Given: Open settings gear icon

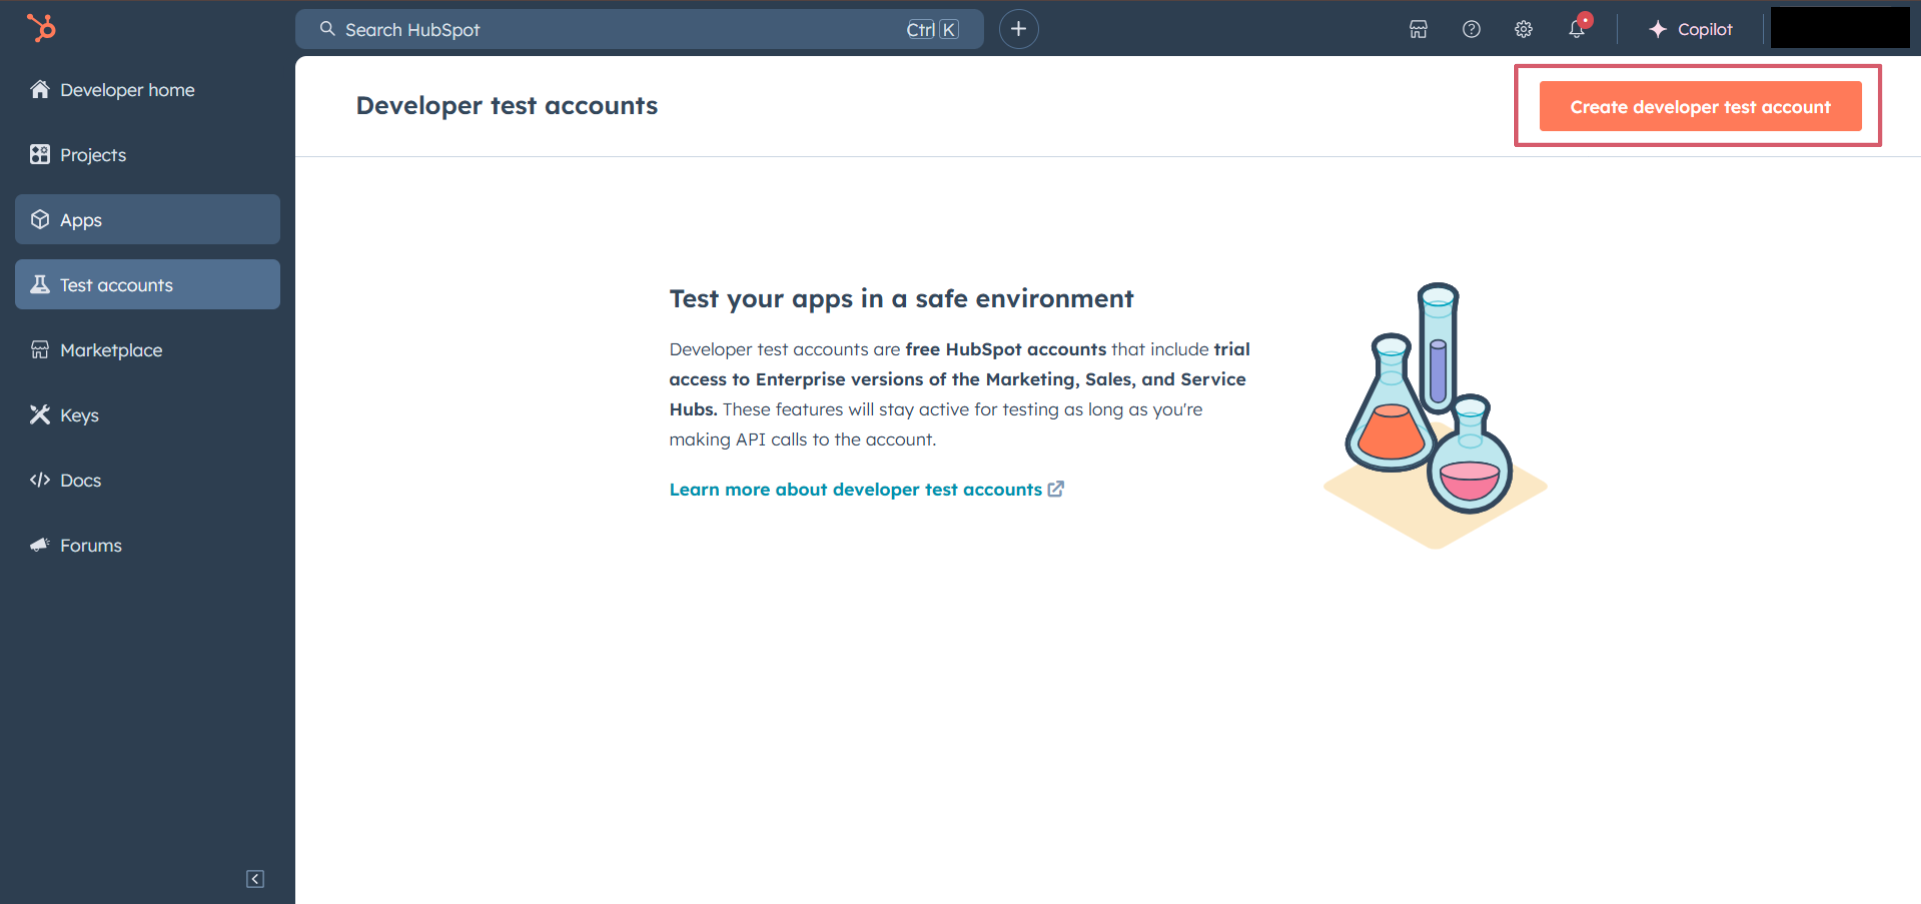Looking at the screenshot, I should tap(1523, 29).
